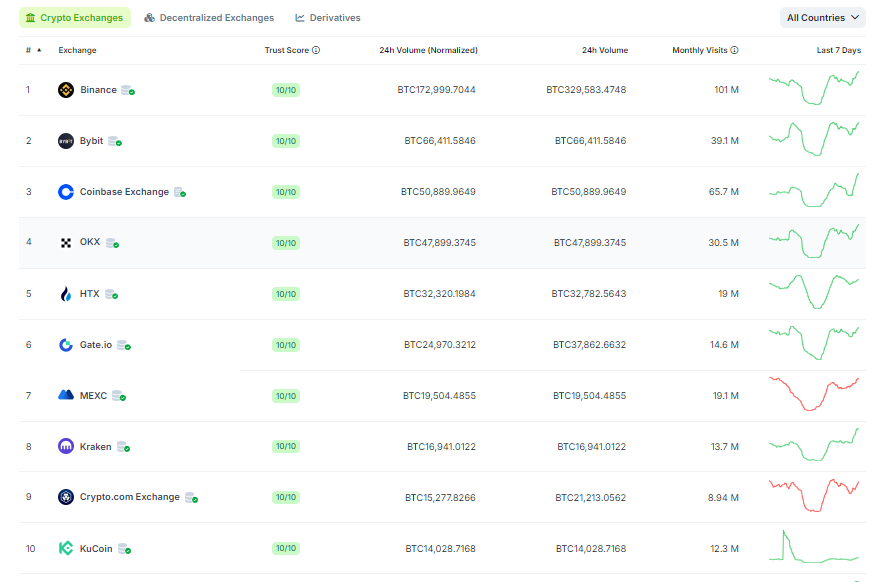Click the Bybit logo icon
Screen dimensions: 877x582
66,141
